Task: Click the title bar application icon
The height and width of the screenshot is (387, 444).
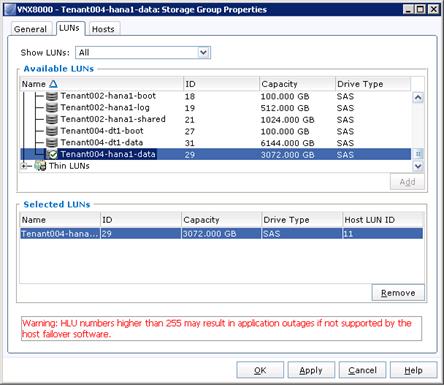Action: coord(10,9)
